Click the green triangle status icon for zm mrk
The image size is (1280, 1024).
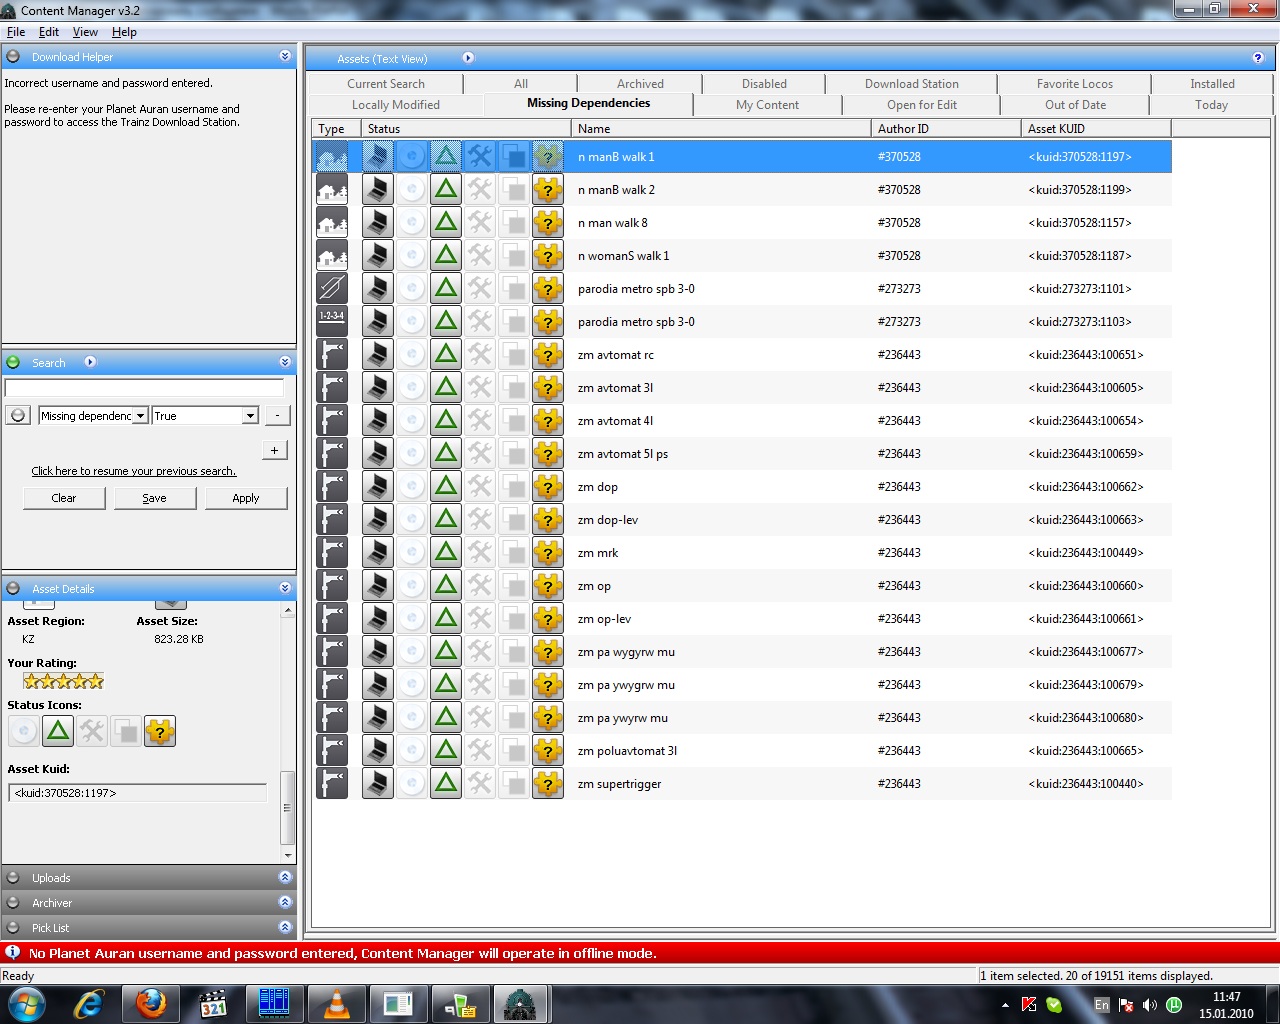pos(446,553)
